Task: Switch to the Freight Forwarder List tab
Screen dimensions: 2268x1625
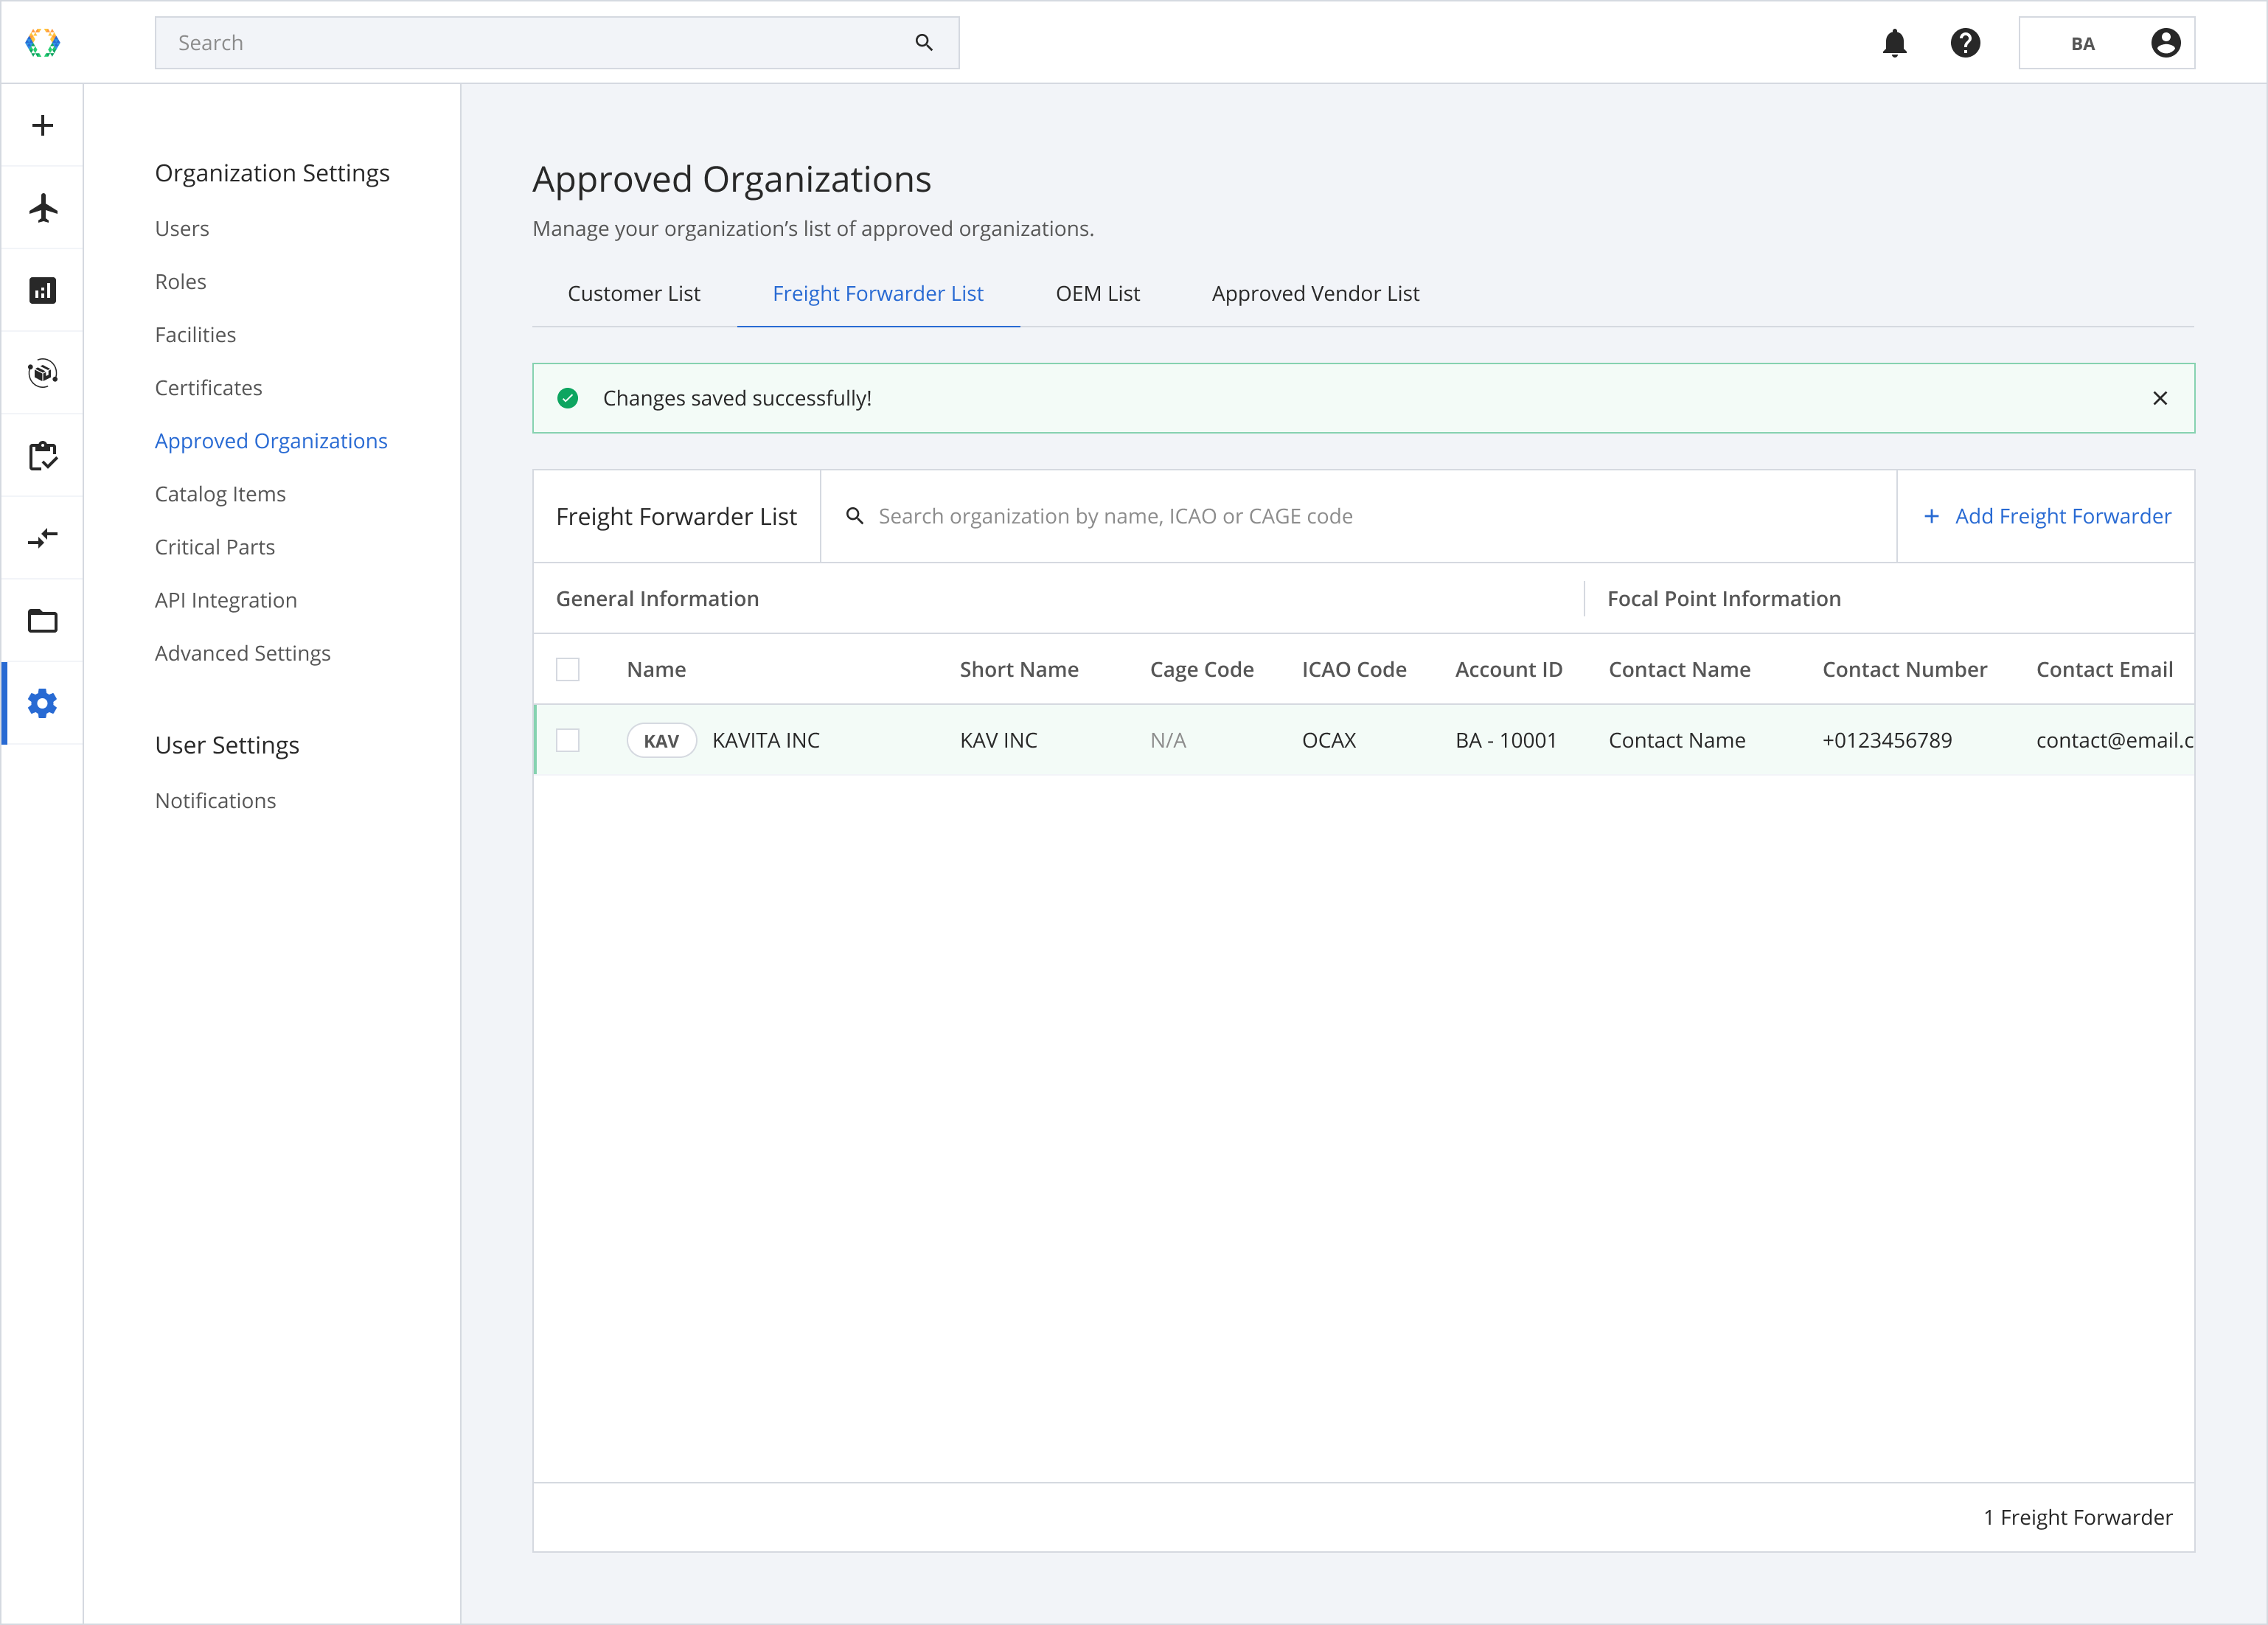Action: coord(878,294)
